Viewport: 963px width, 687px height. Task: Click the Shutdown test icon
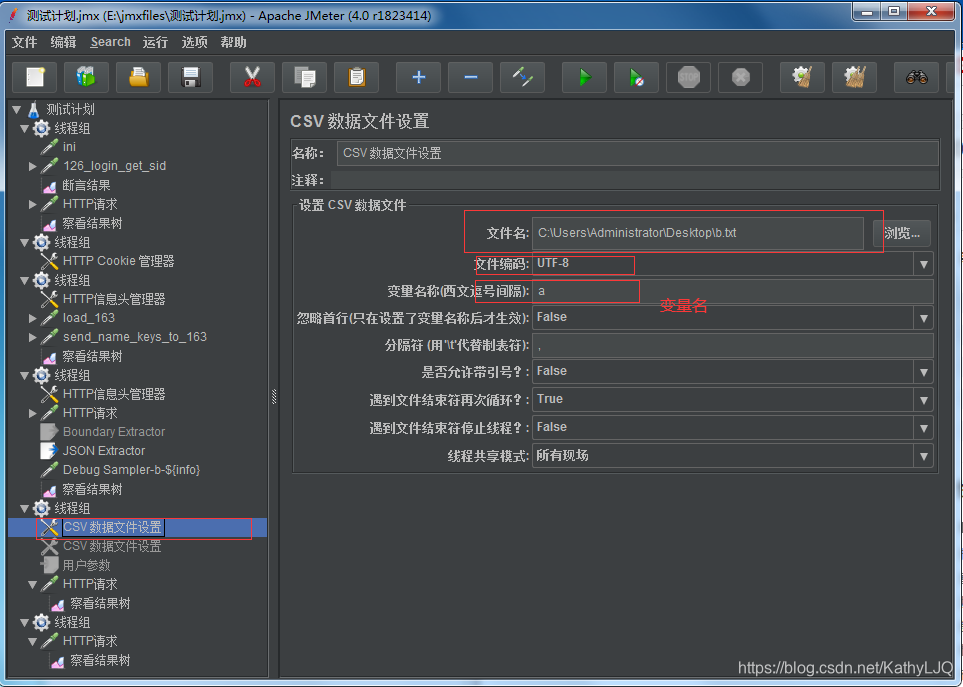coord(741,77)
